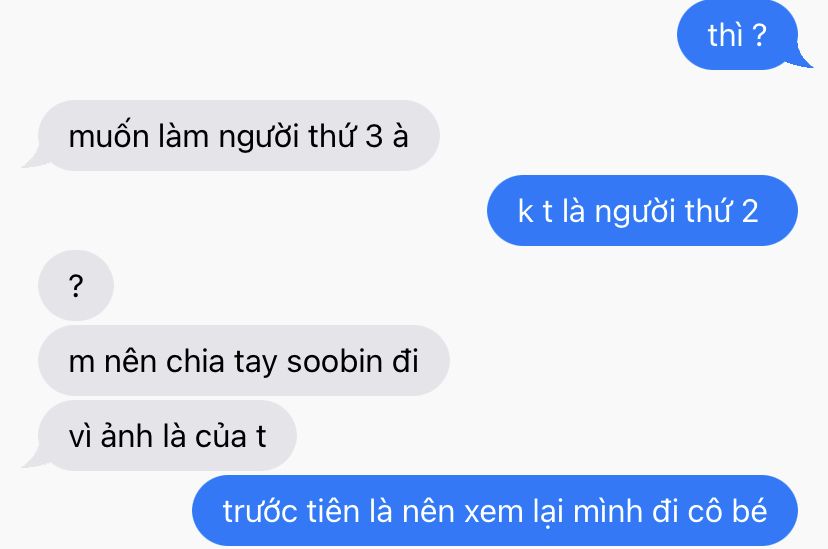Click the tail of the "muốn làm người thứ 3 à" bubble
This screenshot has width=828, height=549.
coord(33,159)
